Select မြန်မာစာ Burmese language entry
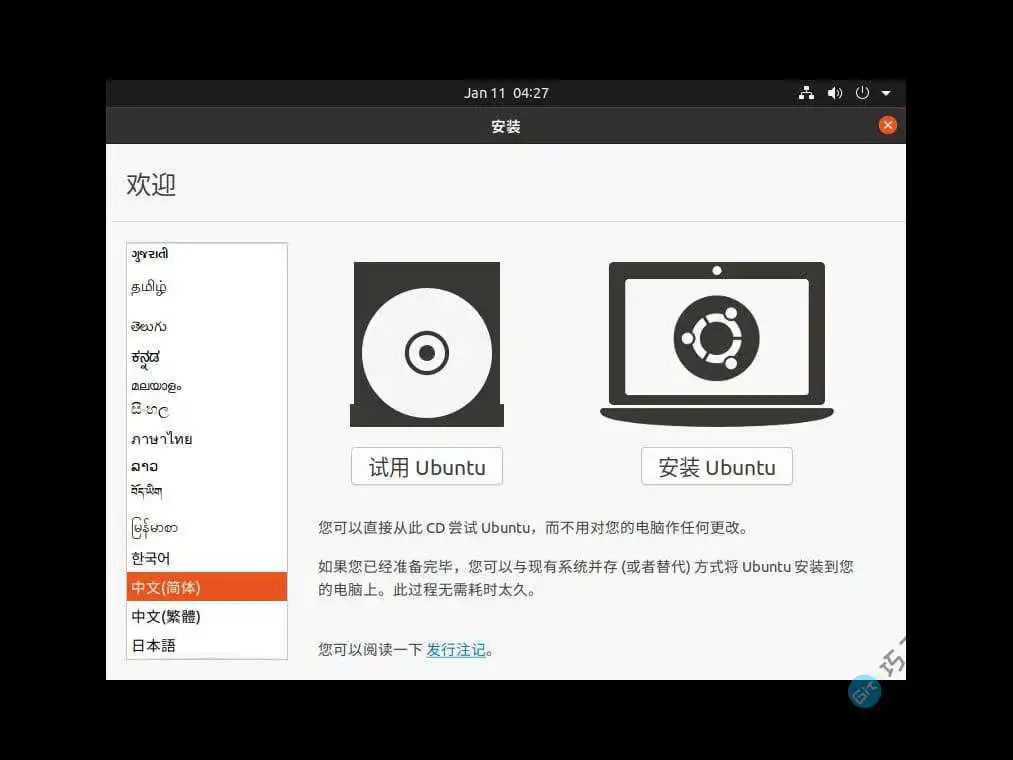The height and width of the screenshot is (760, 1013). [x=207, y=527]
